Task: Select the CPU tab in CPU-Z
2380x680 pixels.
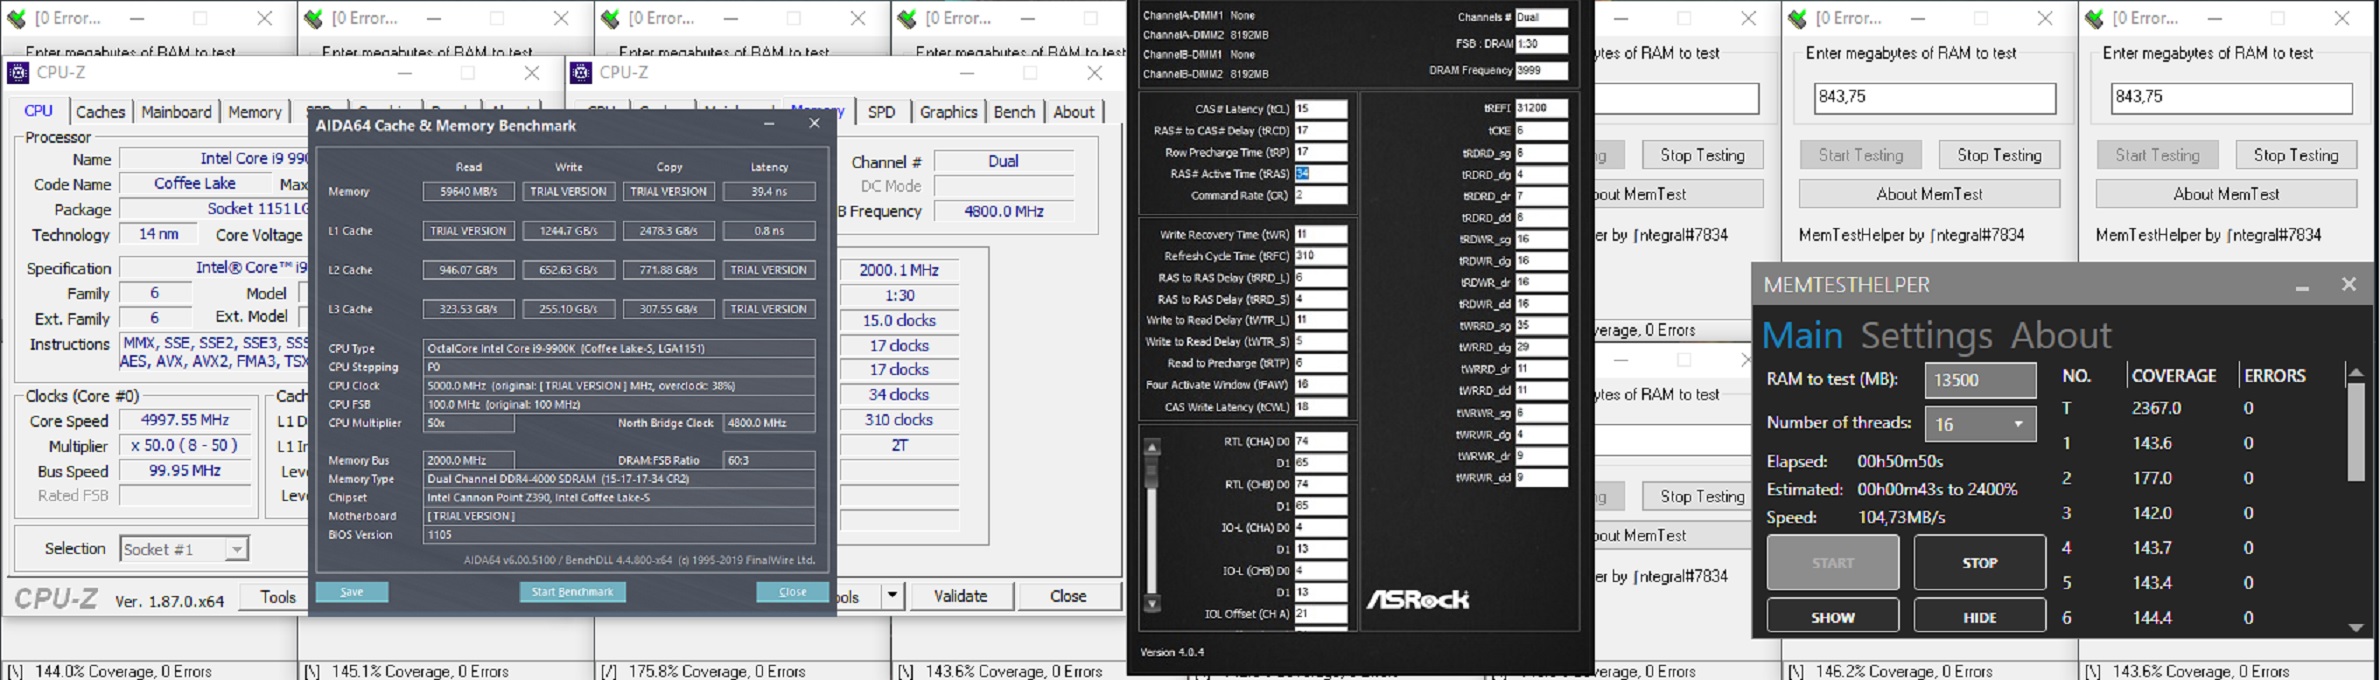Action: click(x=38, y=111)
